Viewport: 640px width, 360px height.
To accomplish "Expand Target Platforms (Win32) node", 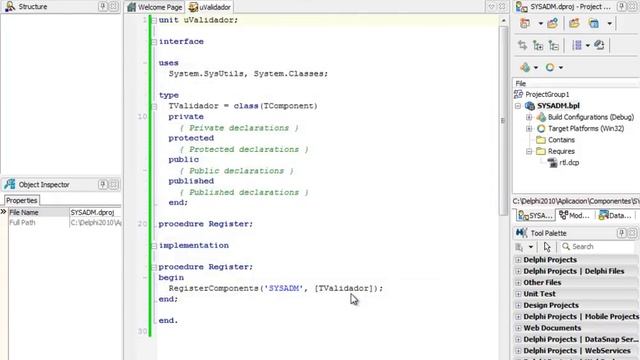I will [529, 129].
